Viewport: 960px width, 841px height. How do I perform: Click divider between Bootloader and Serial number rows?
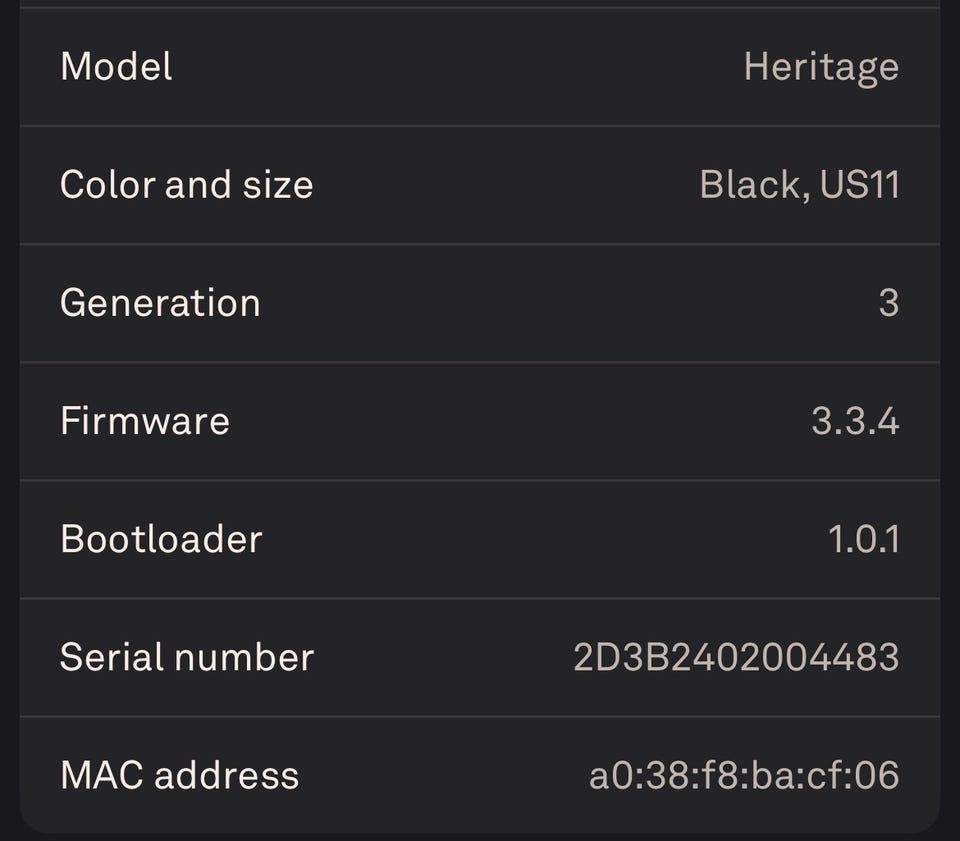pyautogui.click(x=480, y=598)
